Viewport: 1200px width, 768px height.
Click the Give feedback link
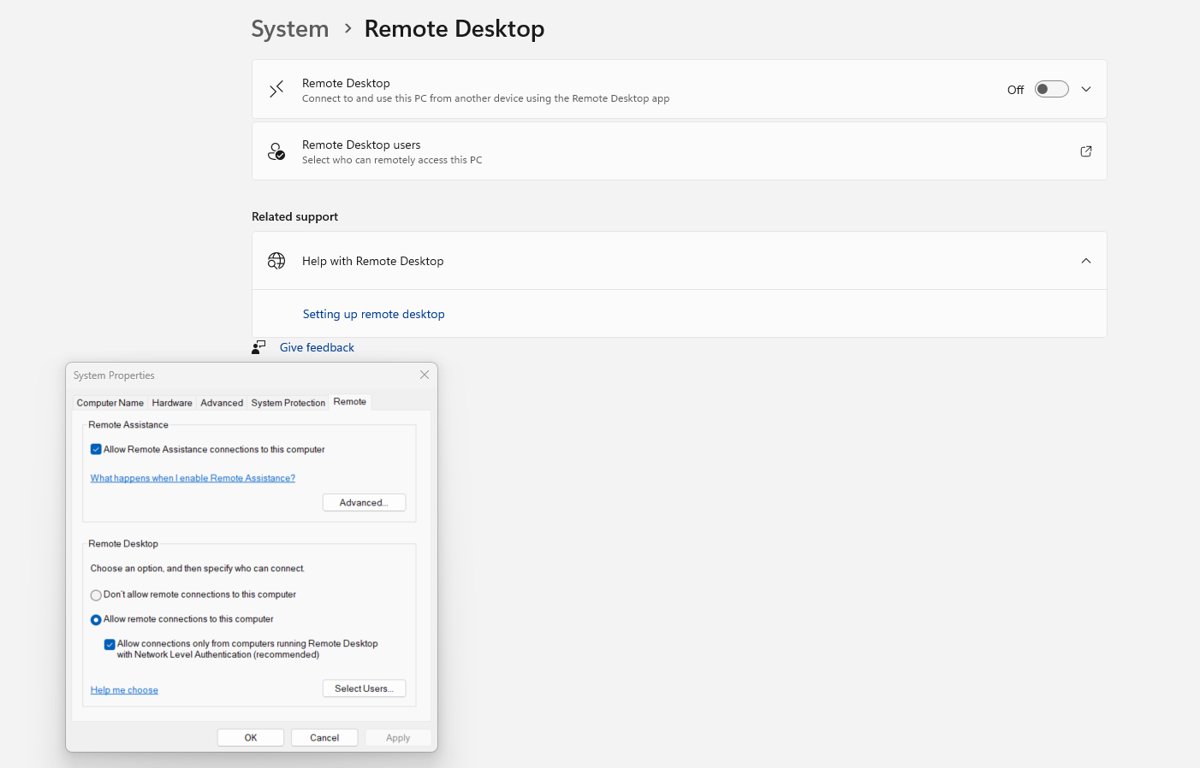pos(317,348)
